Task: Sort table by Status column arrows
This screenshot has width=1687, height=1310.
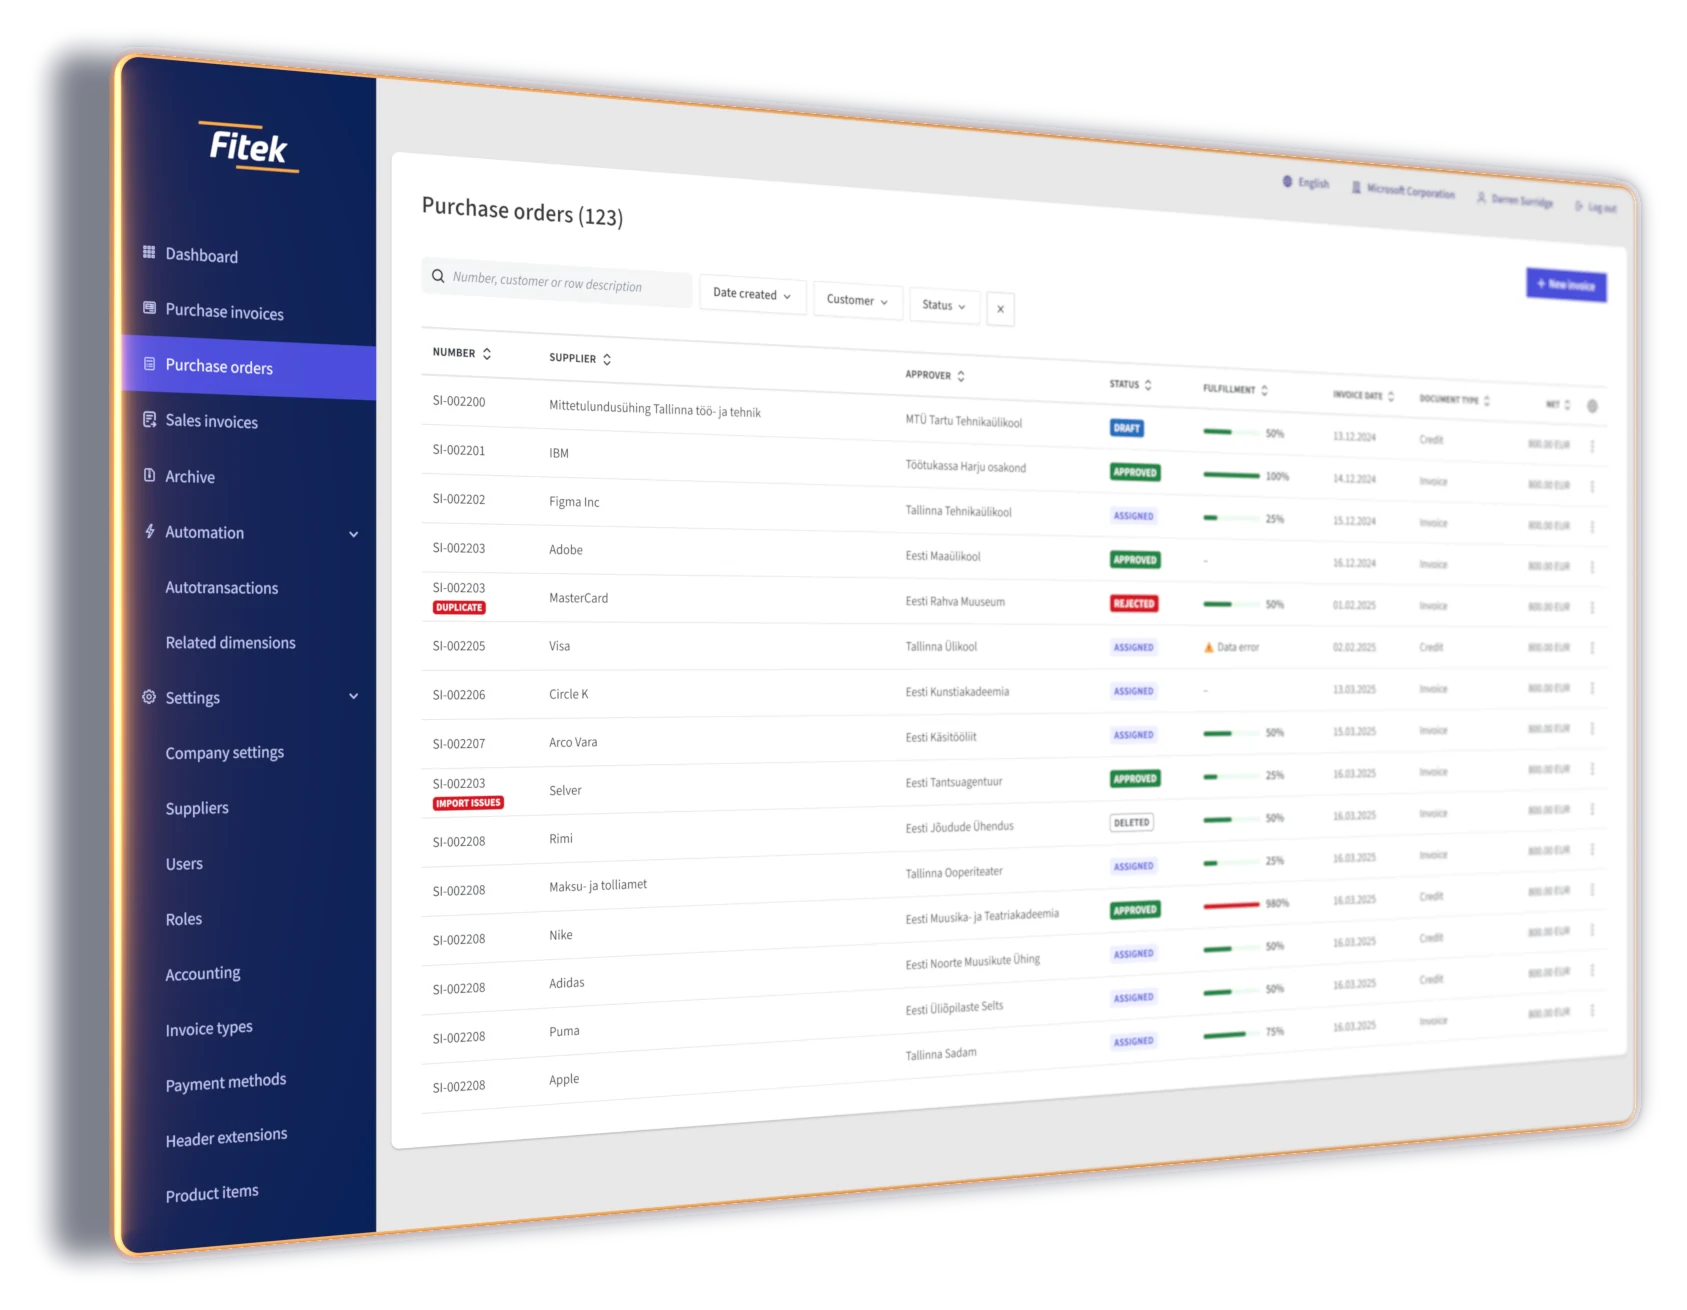Action: click(x=1148, y=385)
